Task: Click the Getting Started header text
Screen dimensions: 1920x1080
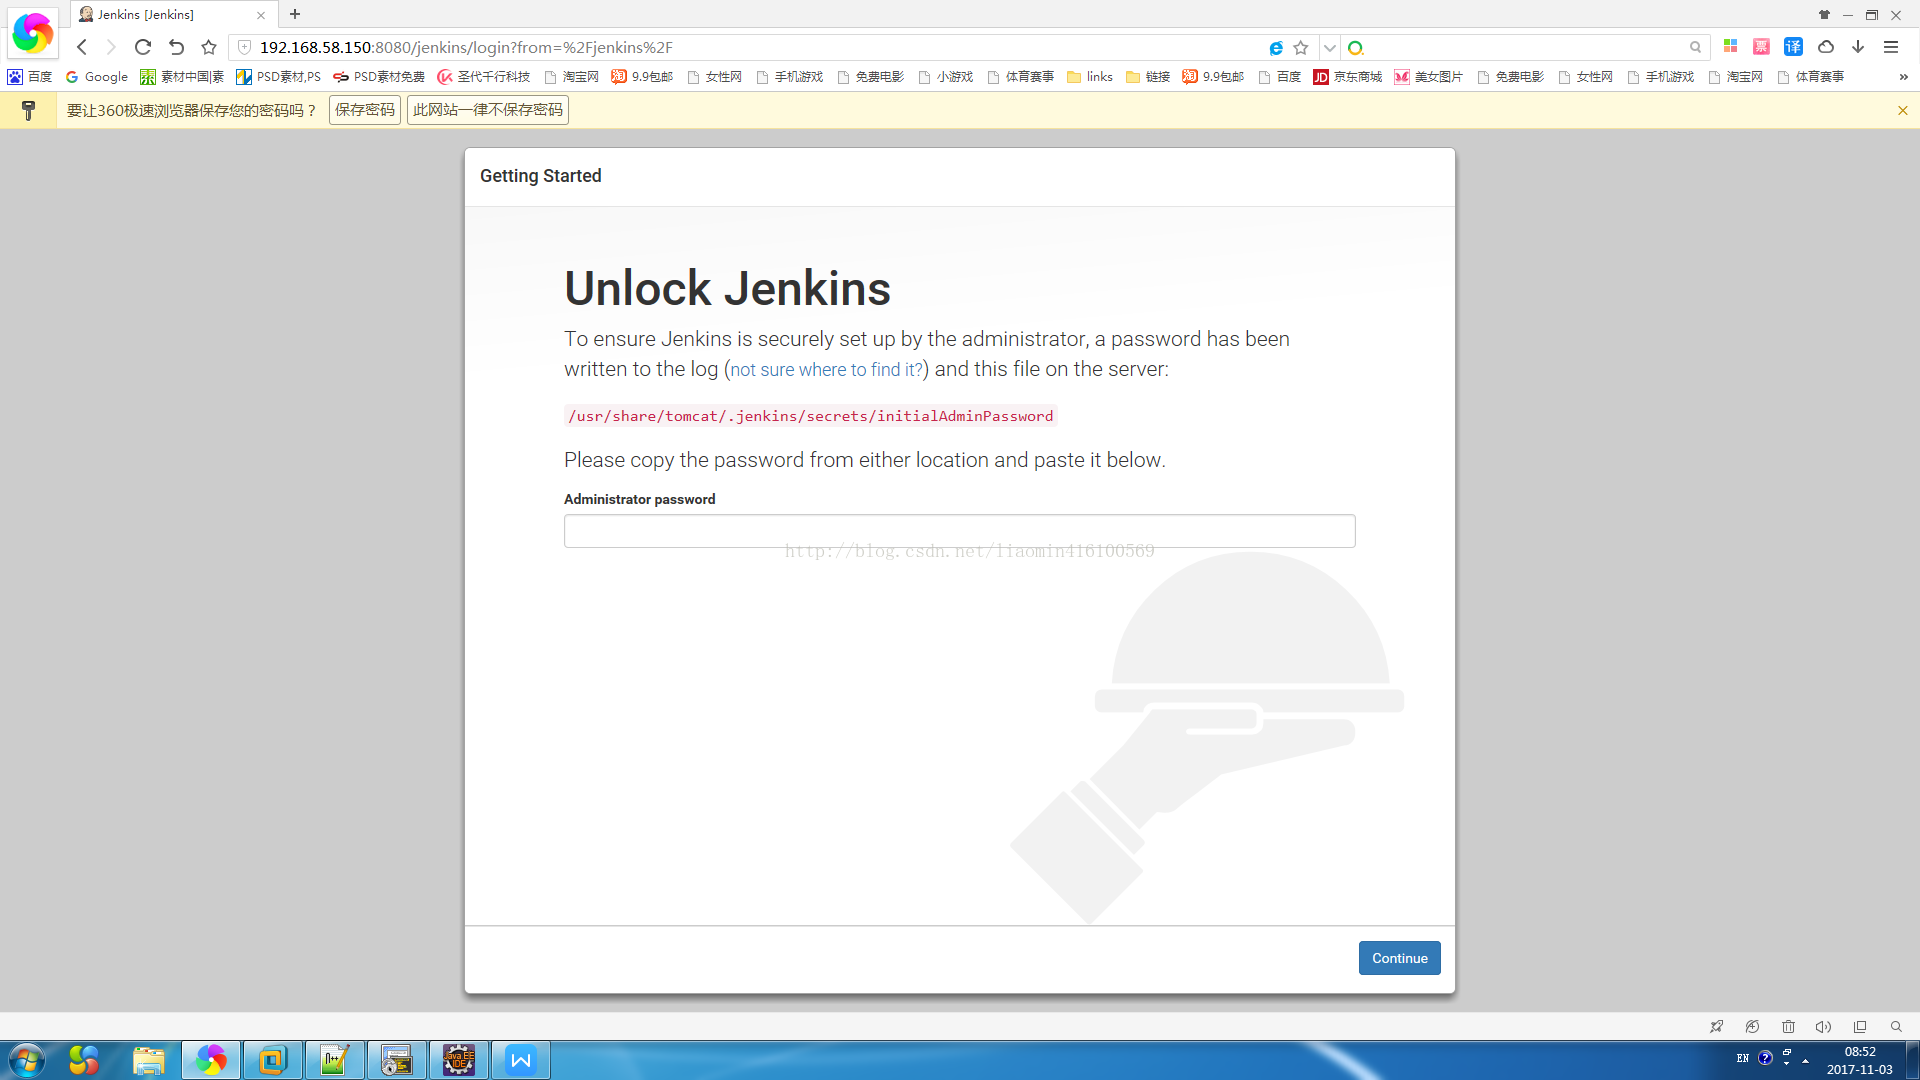Action: (541, 176)
